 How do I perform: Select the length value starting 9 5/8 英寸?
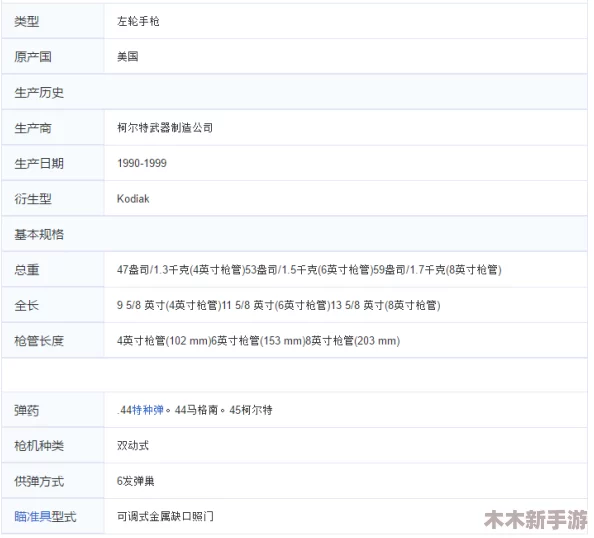(x=278, y=305)
